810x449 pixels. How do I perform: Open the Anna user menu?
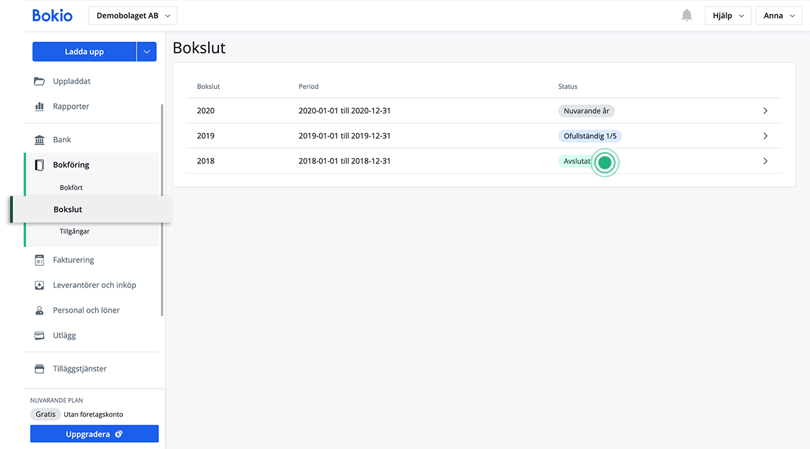pos(780,15)
